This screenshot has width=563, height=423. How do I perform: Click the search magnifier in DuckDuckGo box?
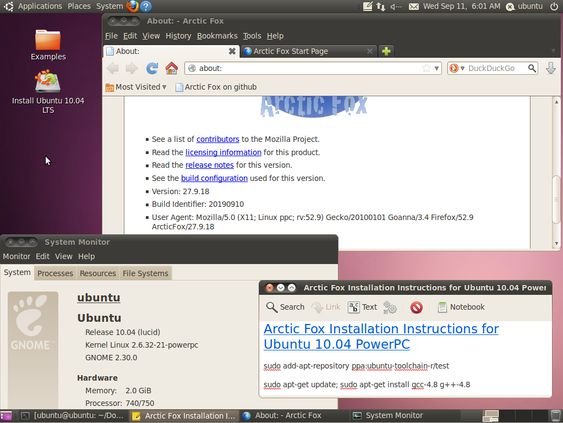point(532,68)
